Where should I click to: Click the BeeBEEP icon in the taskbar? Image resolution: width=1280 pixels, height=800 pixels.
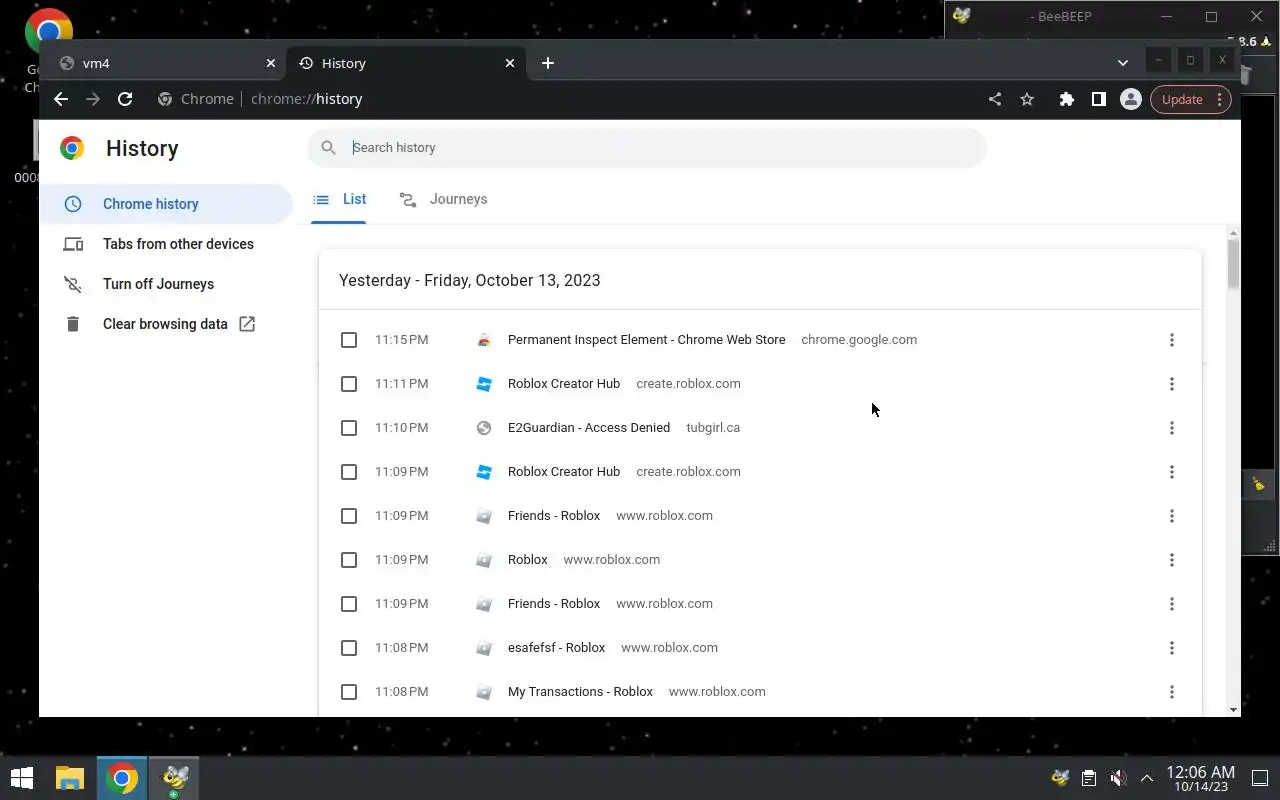pyautogui.click(x=175, y=778)
